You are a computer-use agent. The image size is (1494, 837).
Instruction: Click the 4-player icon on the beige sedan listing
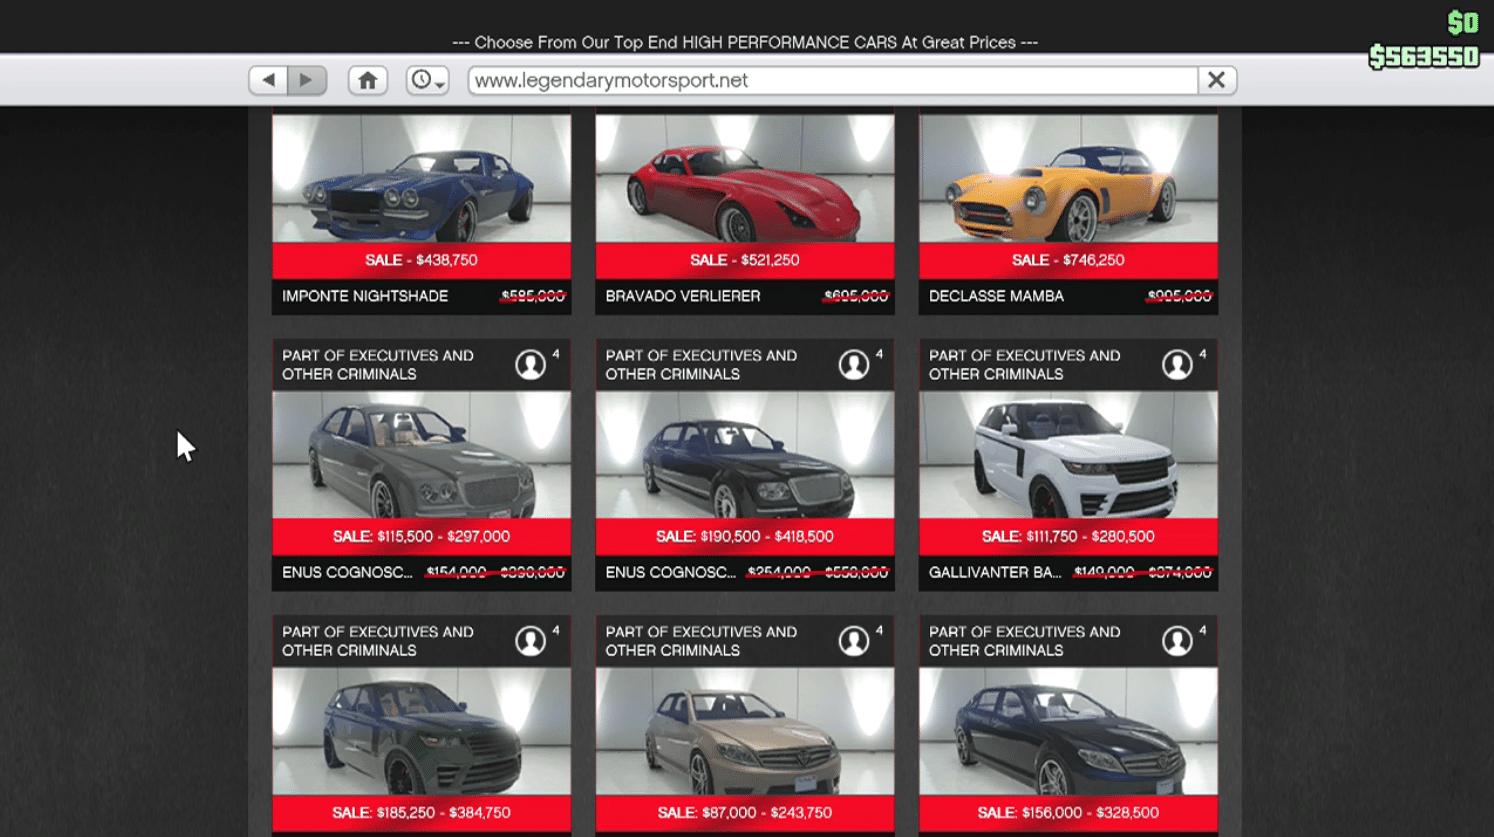[x=853, y=640]
